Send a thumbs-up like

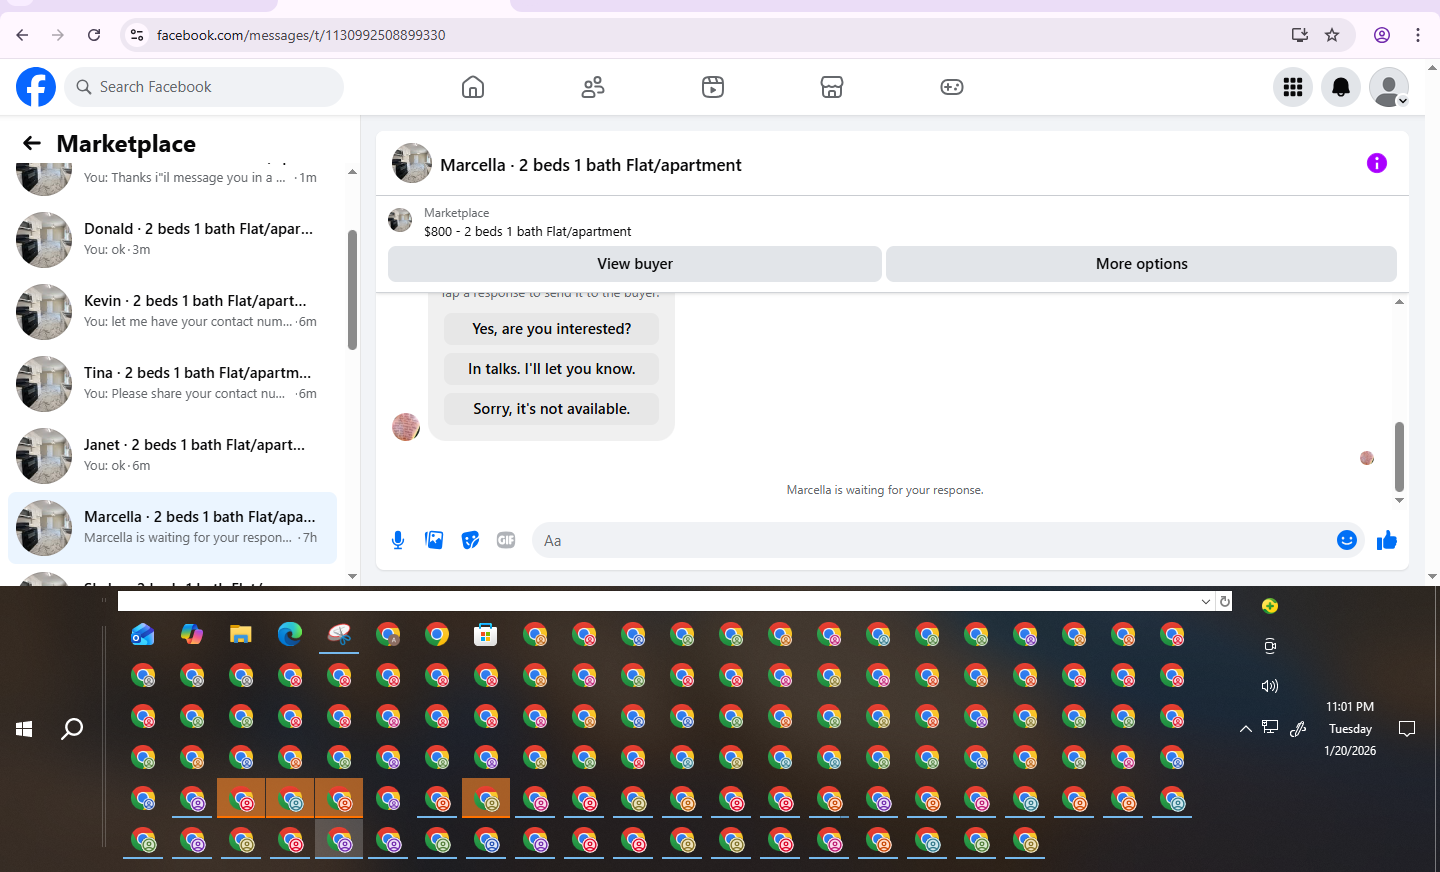point(1387,540)
